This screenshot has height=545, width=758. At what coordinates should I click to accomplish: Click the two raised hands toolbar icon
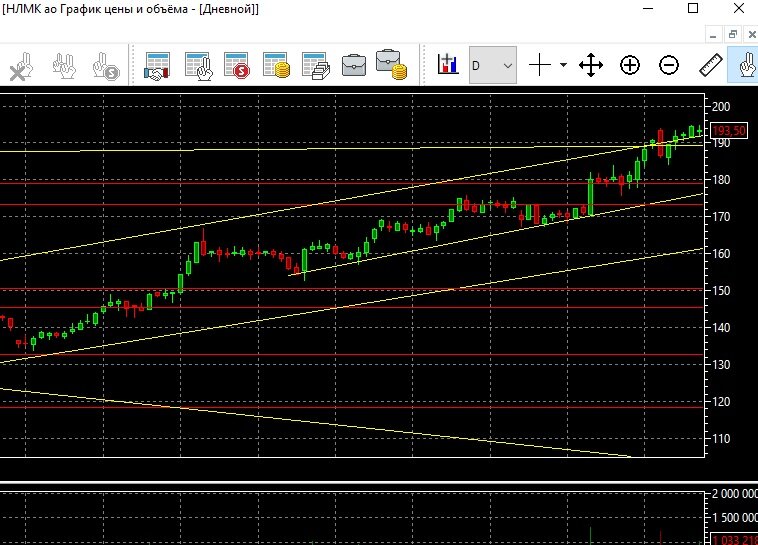[x=63, y=66]
